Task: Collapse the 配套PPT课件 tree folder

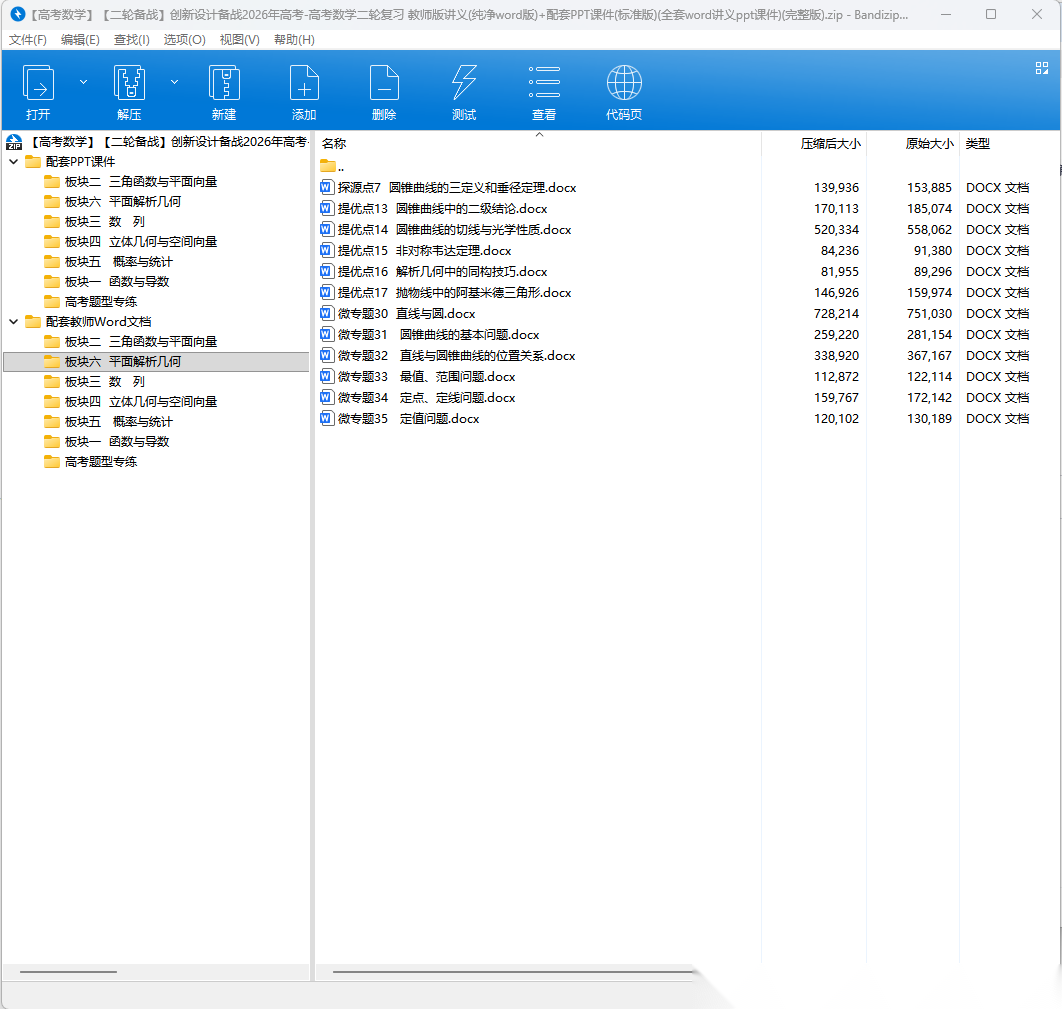Action: (x=14, y=162)
